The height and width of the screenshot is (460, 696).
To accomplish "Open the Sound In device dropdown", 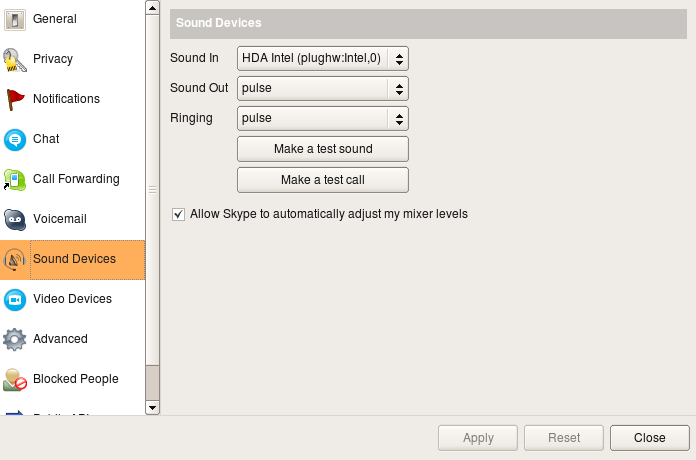I will click(x=322, y=58).
